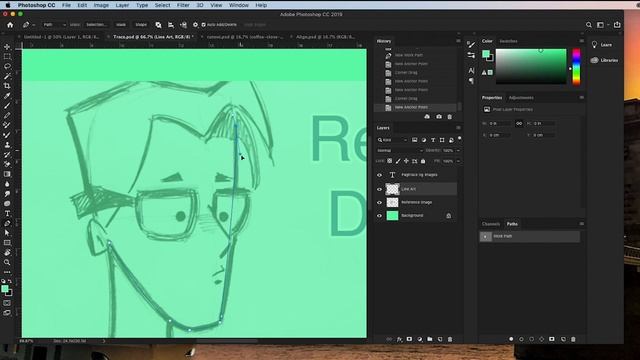Select the Gradient tool
640x360 pixels.
pos(7,174)
